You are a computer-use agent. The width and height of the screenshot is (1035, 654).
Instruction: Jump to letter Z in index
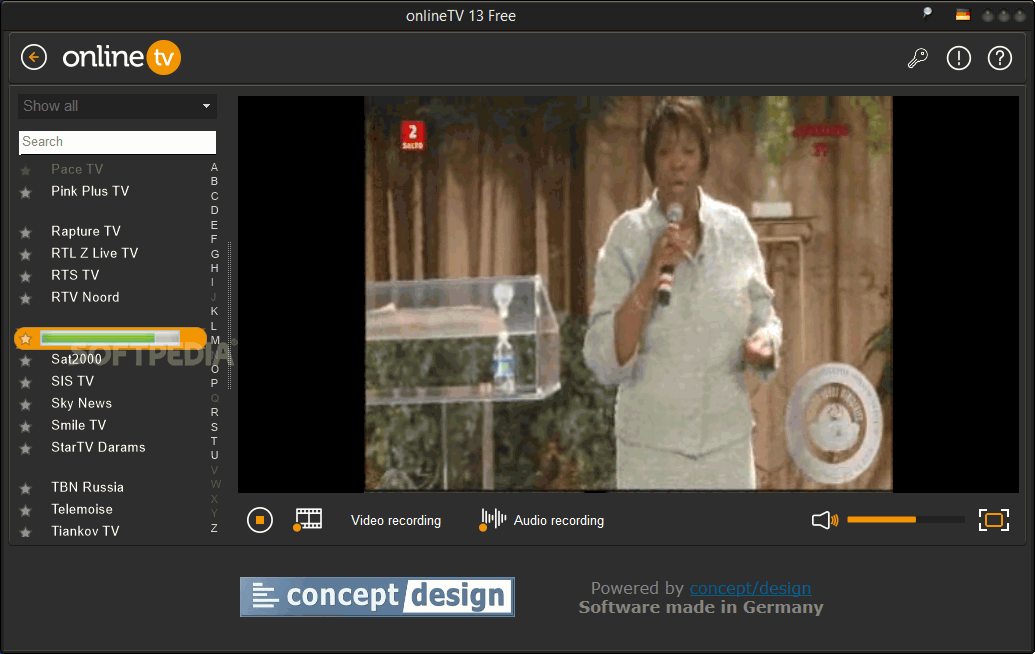214,528
